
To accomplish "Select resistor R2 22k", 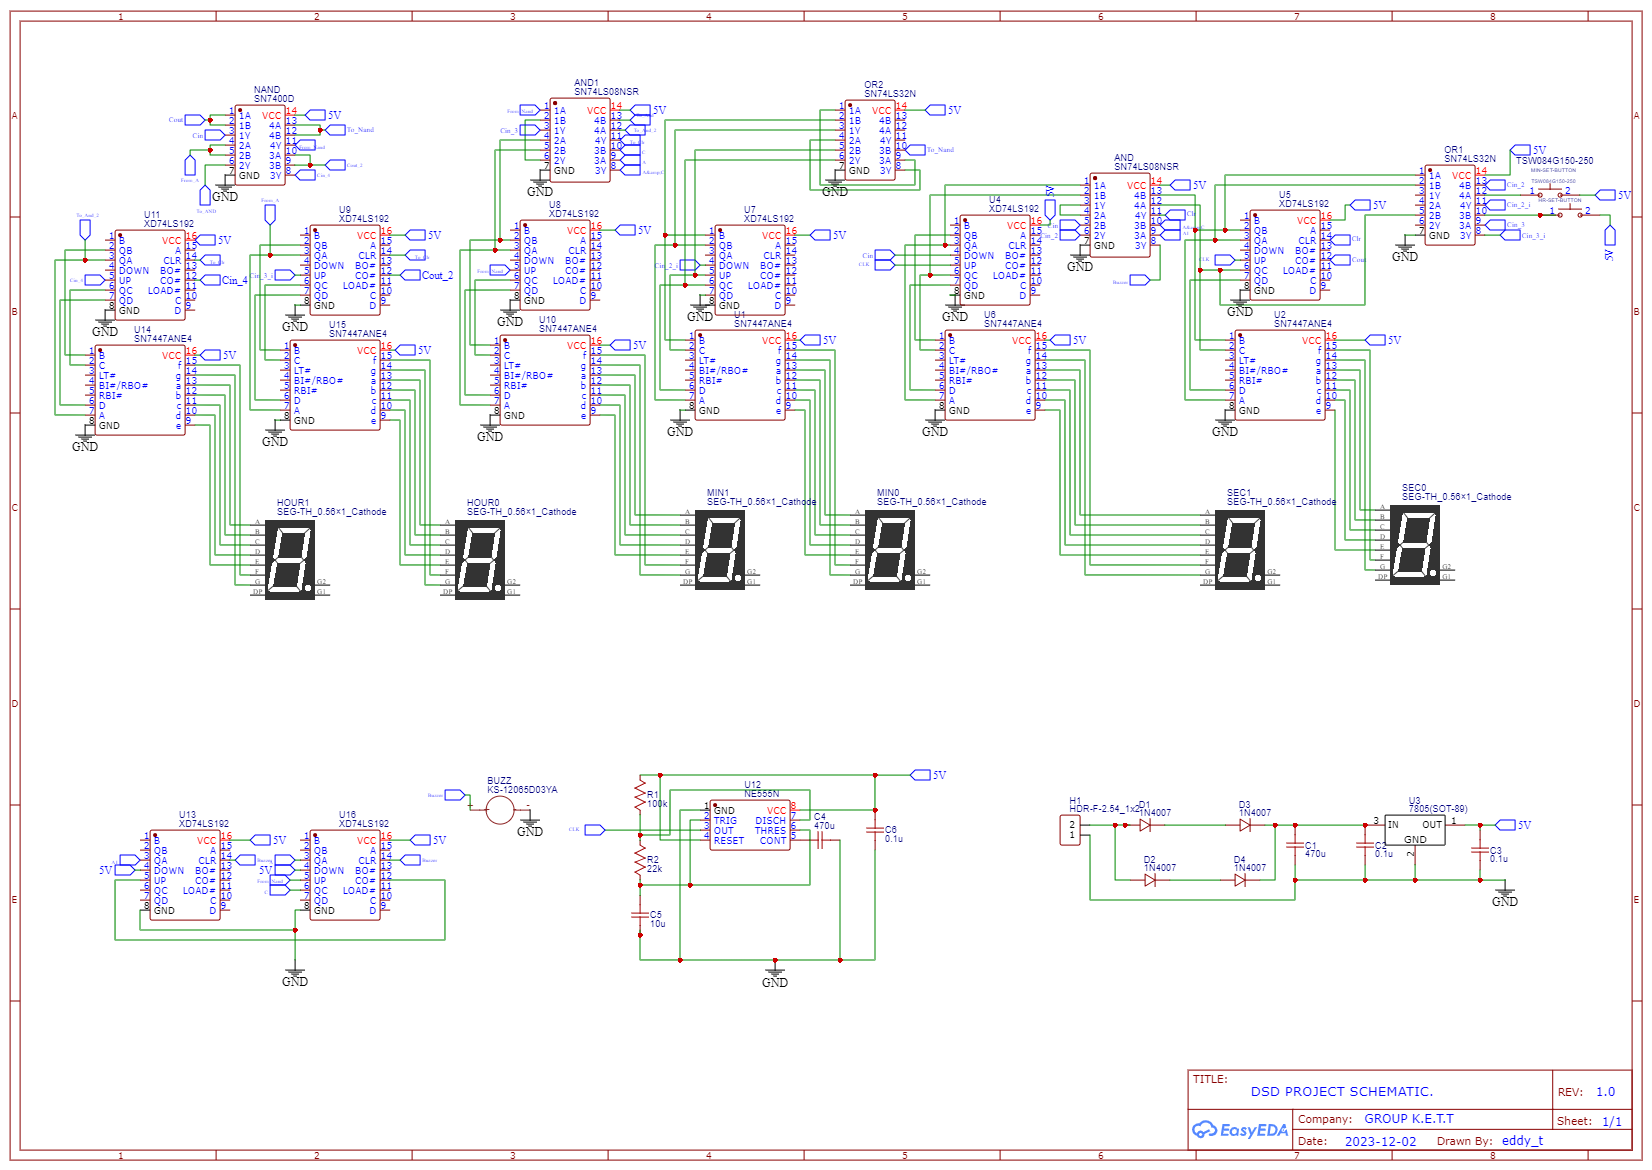I will 640,862.
